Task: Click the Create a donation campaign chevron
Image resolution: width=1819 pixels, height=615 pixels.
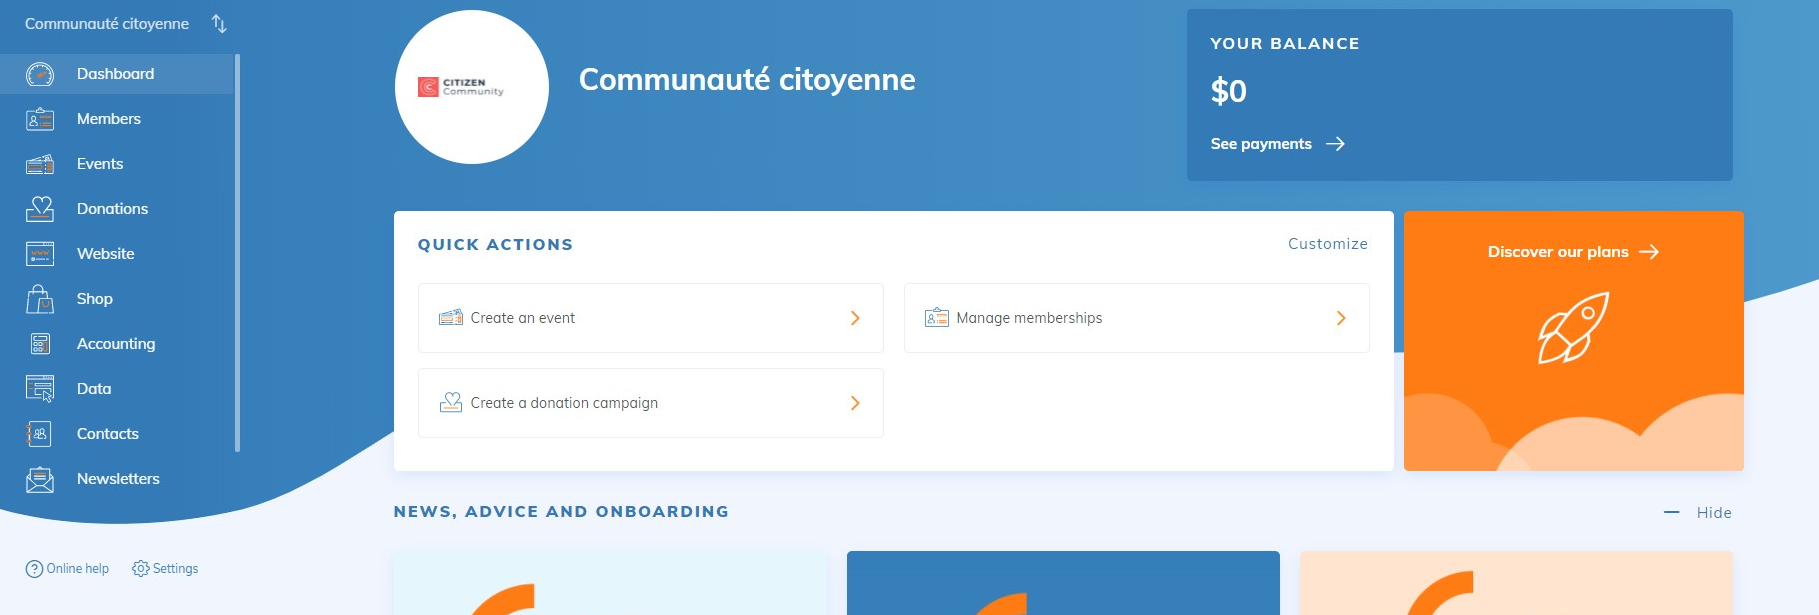Action: (855, 403)
